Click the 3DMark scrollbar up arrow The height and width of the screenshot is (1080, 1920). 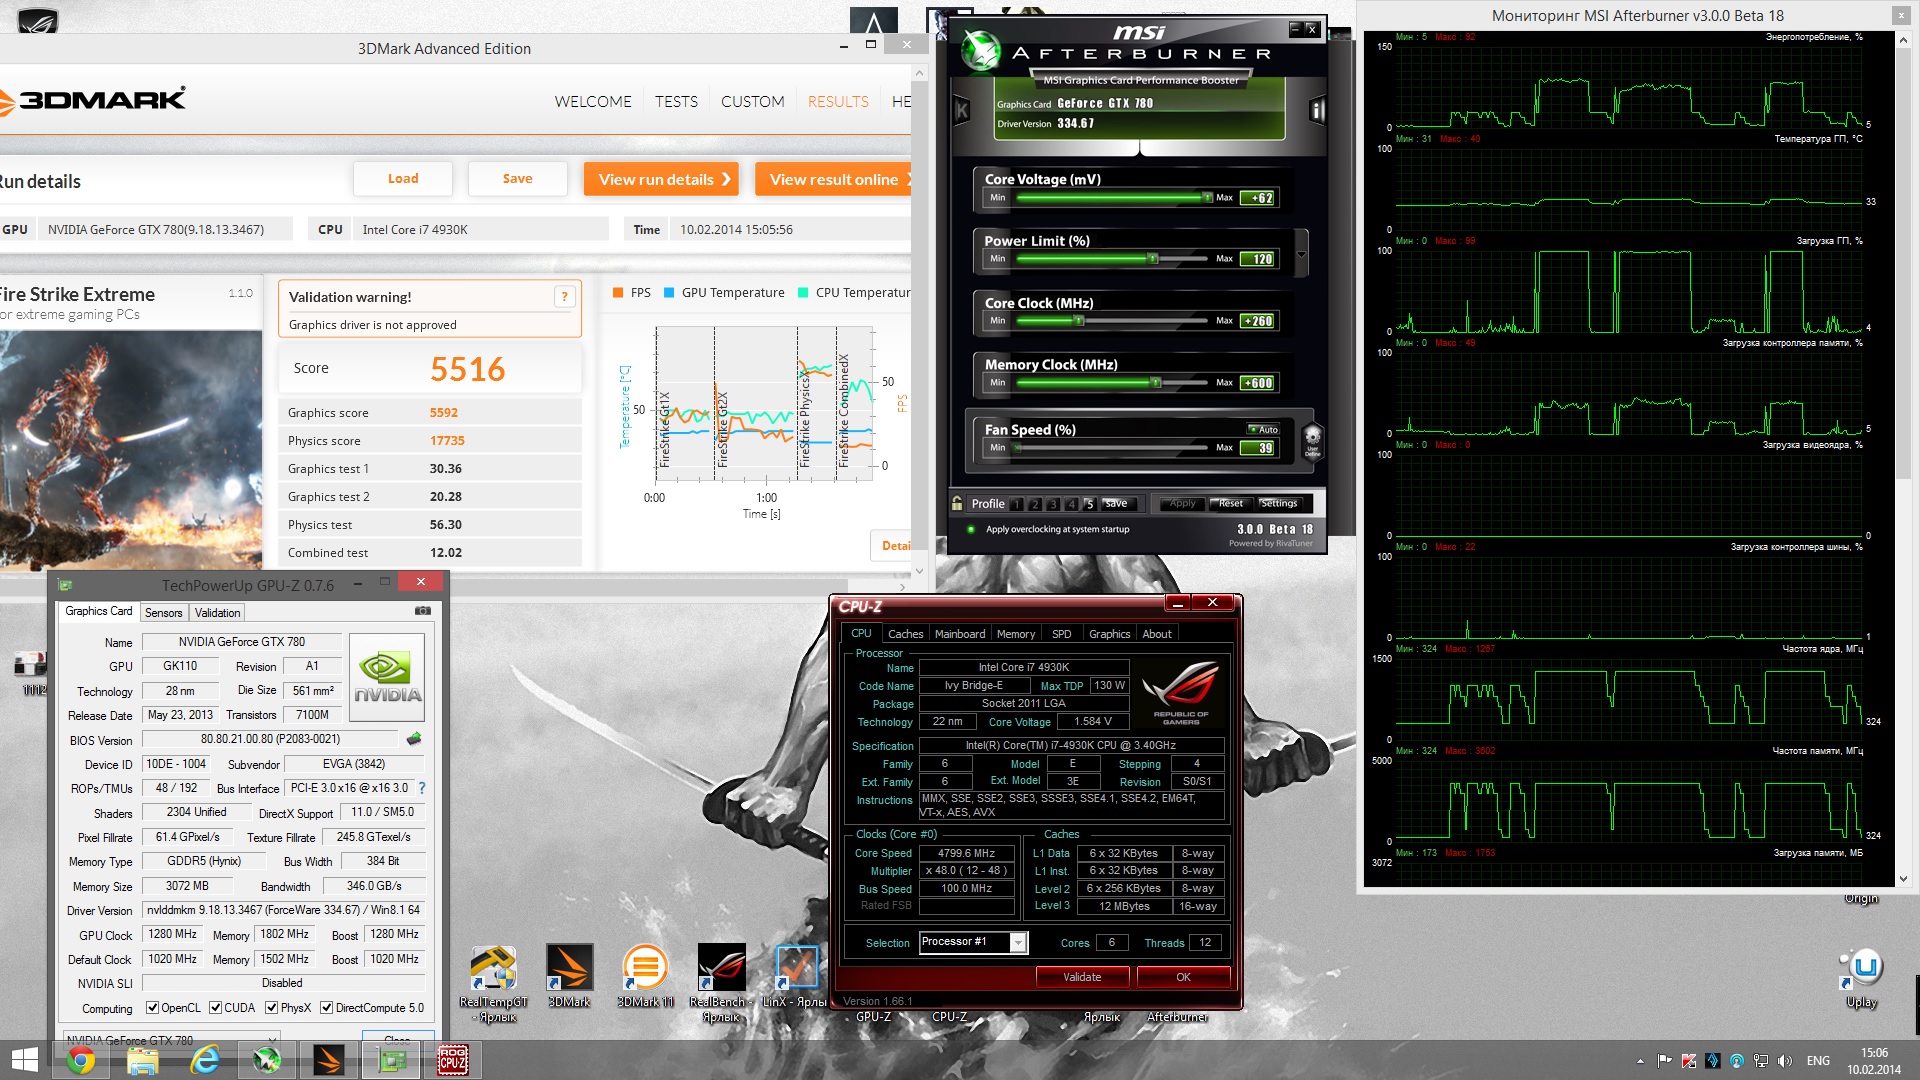pos(919,73)
